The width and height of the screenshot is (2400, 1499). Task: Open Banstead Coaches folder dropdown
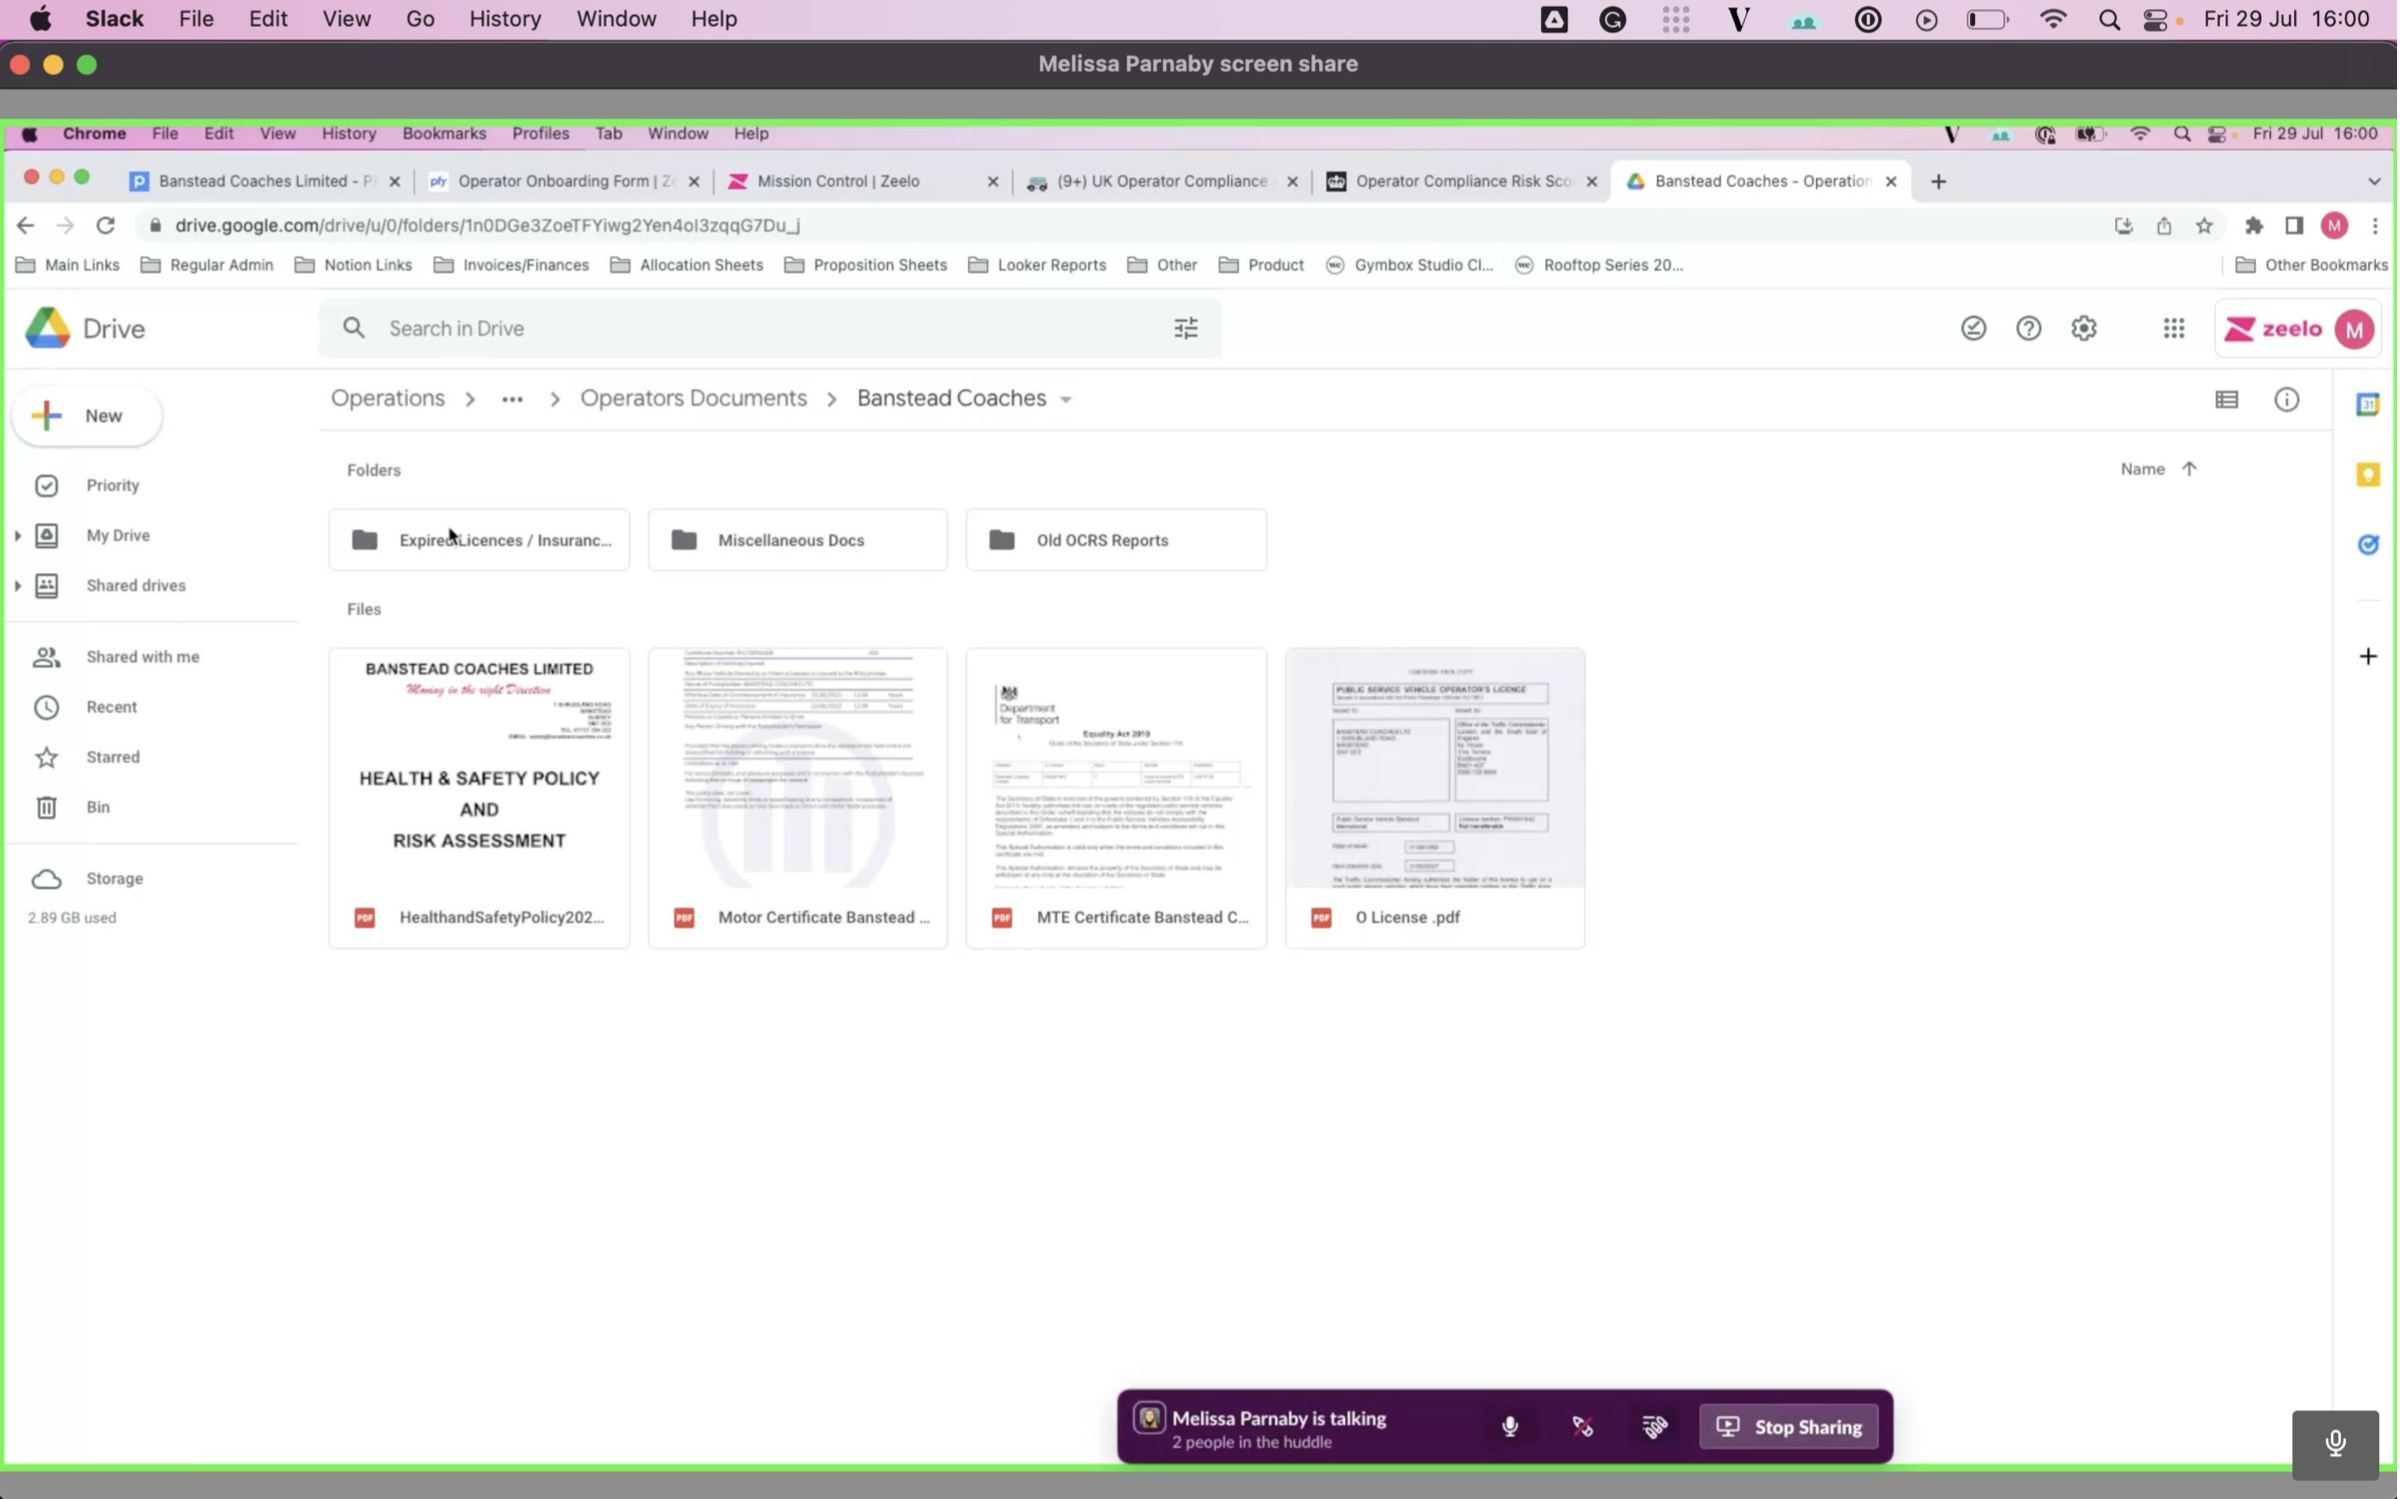(1067, 399)
